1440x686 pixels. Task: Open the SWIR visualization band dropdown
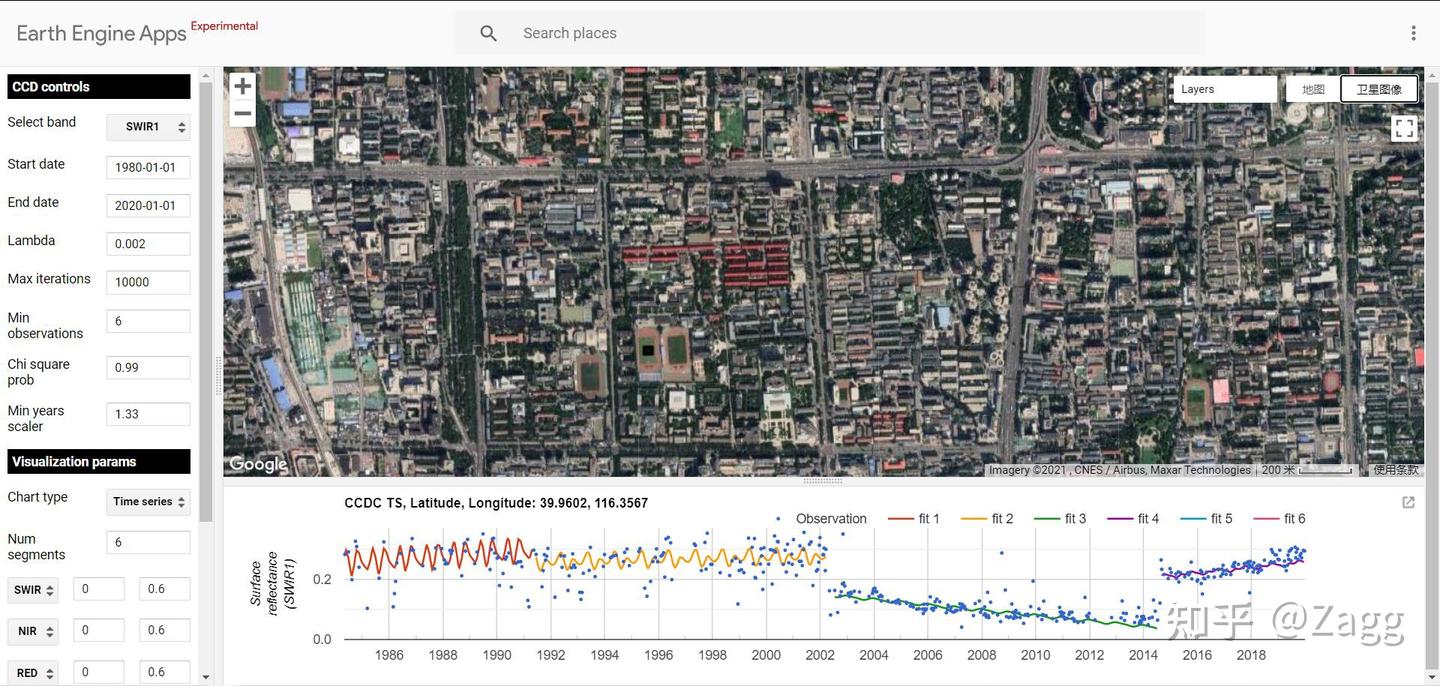click(x=31, y=589)
